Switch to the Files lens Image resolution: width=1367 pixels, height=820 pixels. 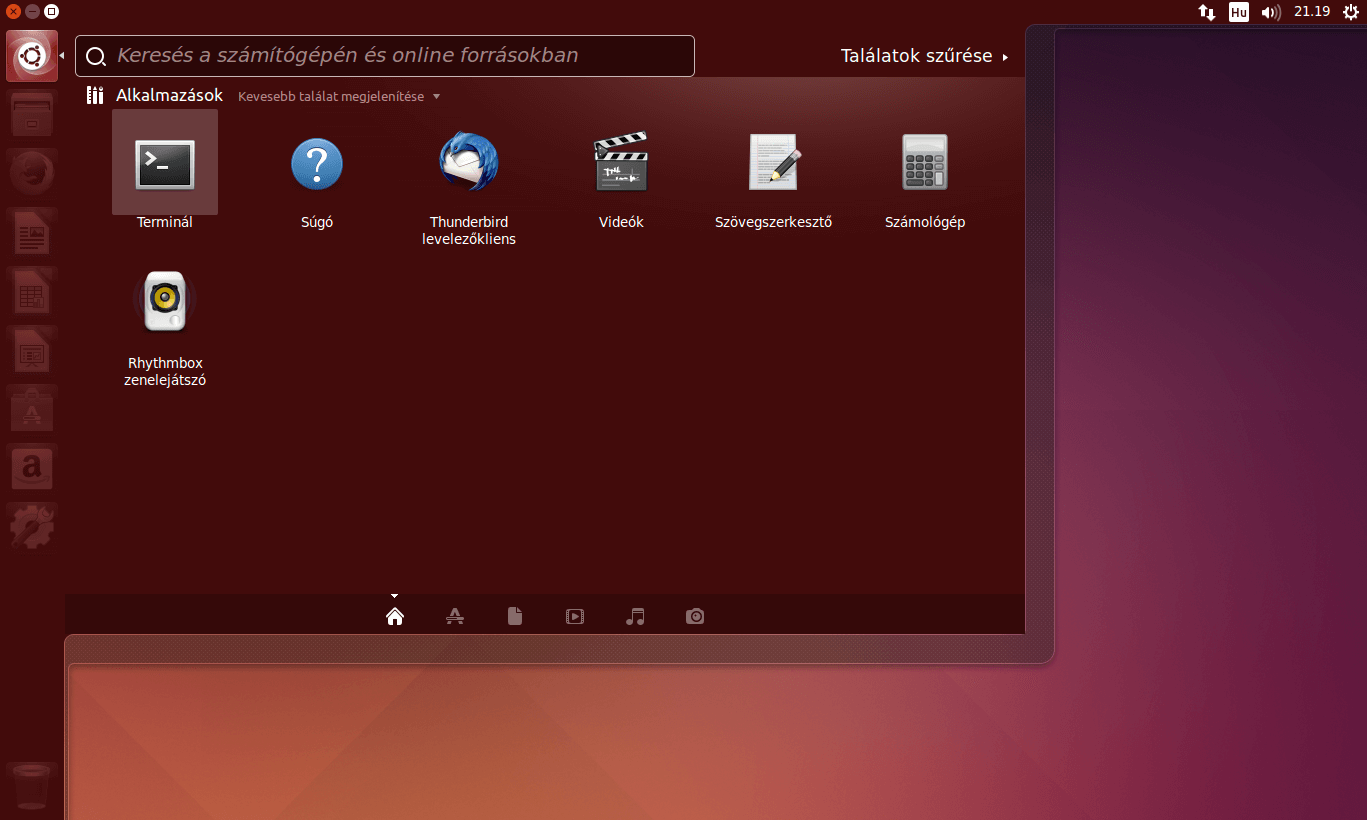515,616
